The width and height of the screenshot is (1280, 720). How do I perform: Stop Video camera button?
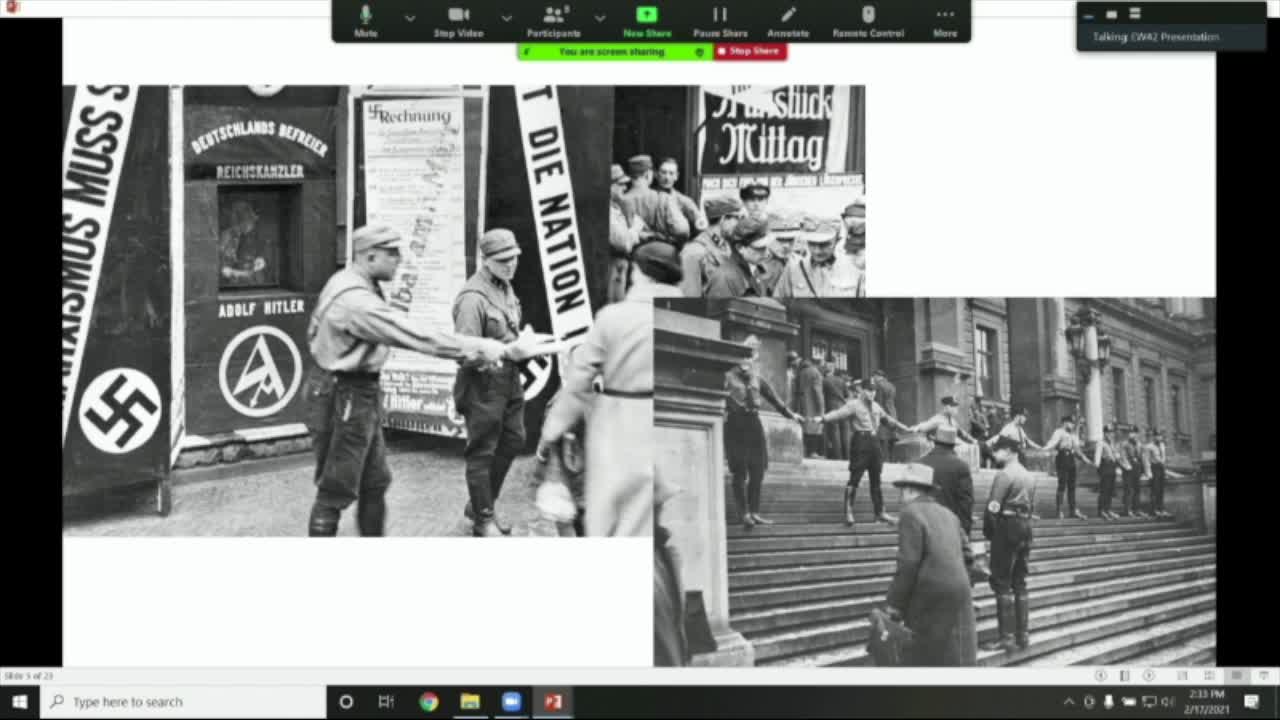point(458,21)
